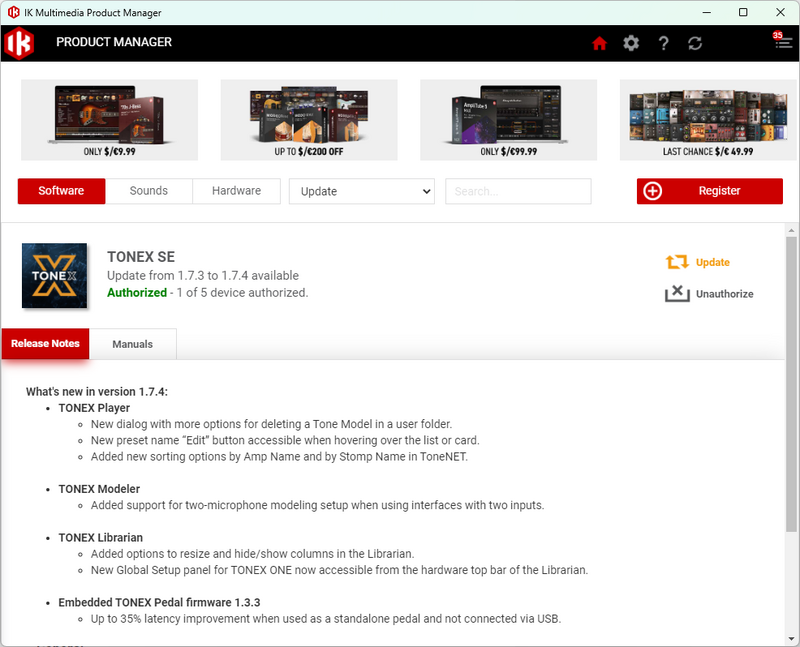The height and width of the screenshot is (647, 800).
Task: Select the Software category tab
Action: (61, 191)
